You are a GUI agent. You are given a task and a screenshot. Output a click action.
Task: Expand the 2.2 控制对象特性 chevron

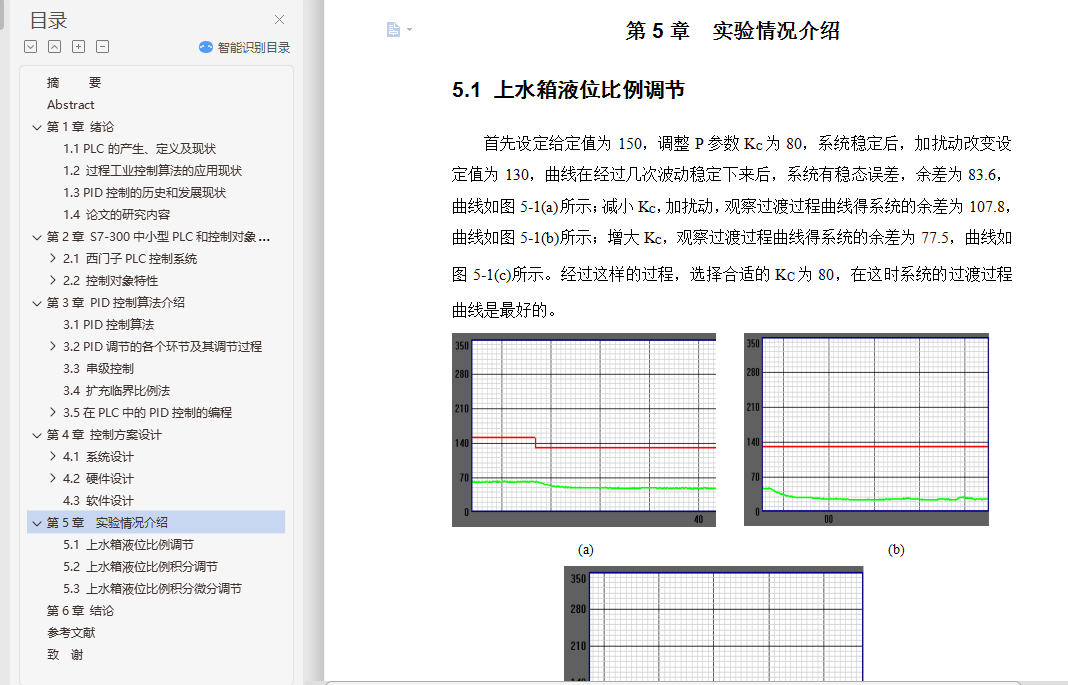pos(53,280)
